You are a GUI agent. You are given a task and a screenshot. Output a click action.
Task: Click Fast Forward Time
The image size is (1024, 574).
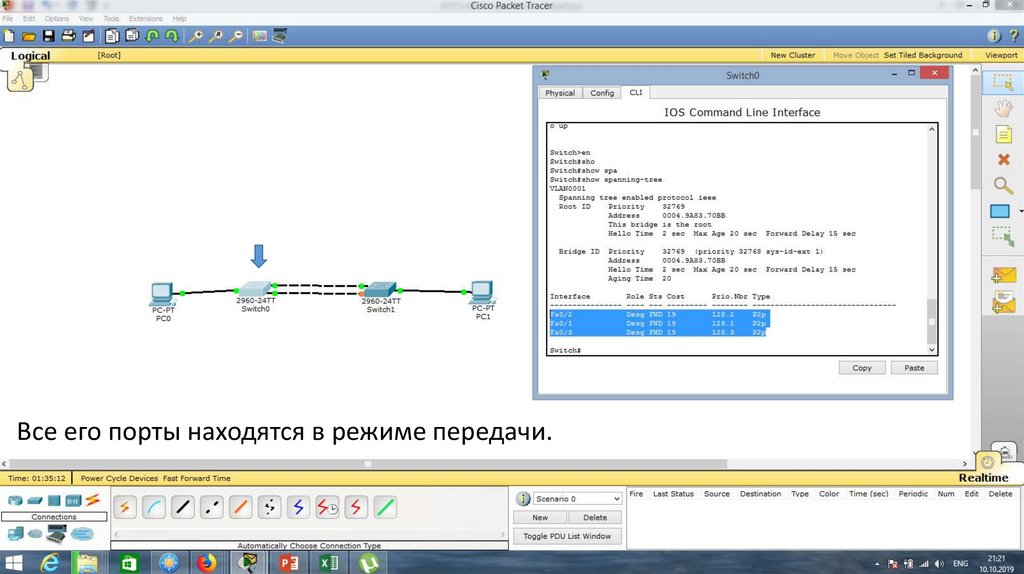pos(197,478)
